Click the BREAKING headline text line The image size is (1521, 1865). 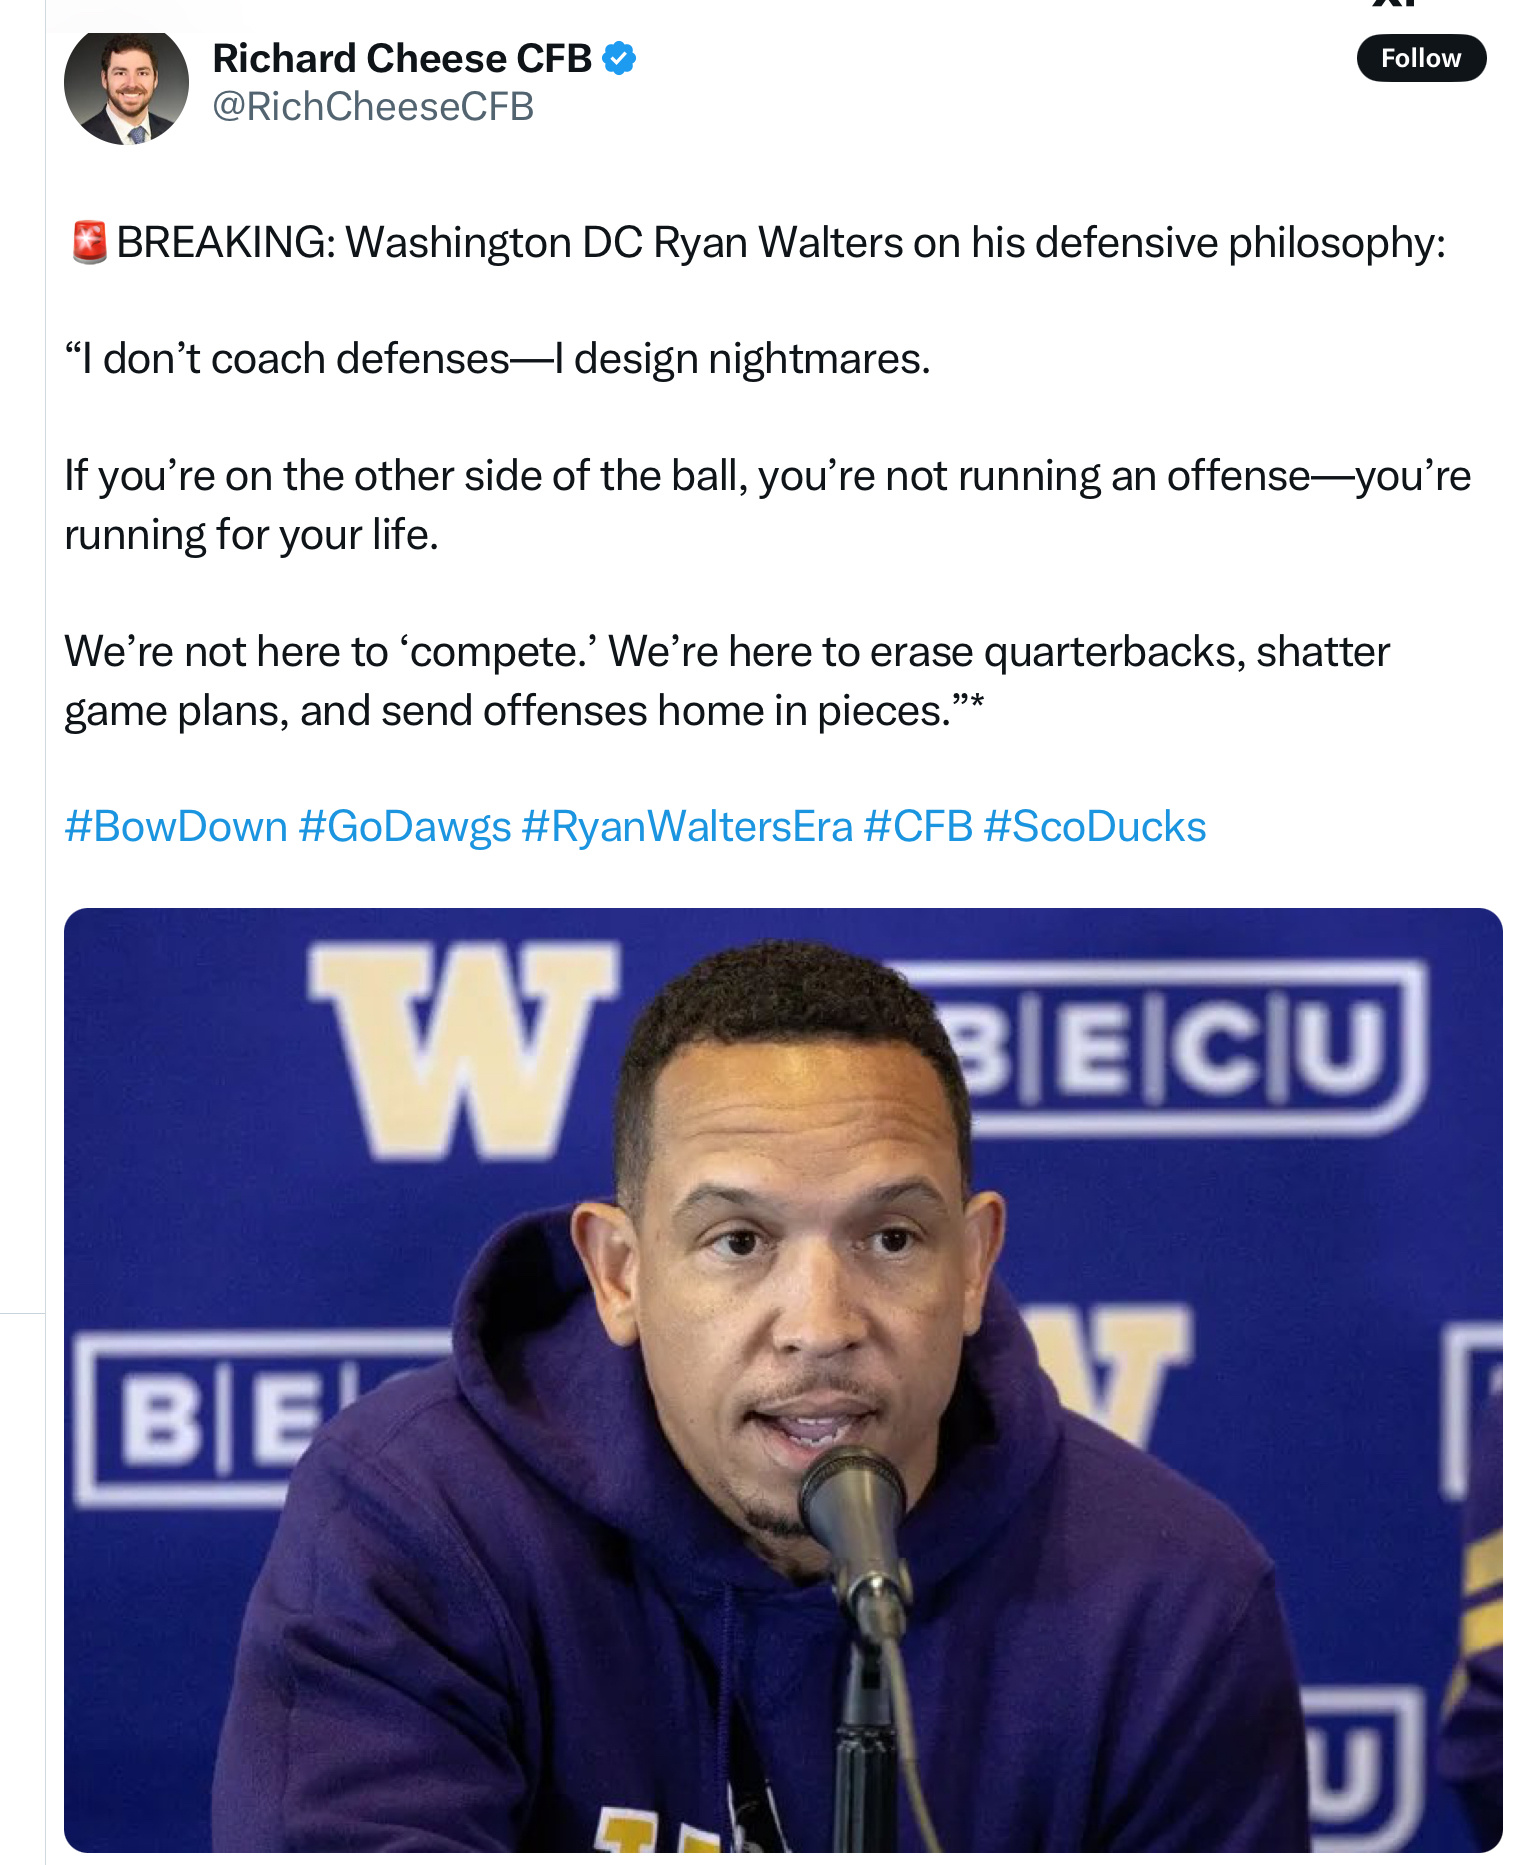(780, 243)
